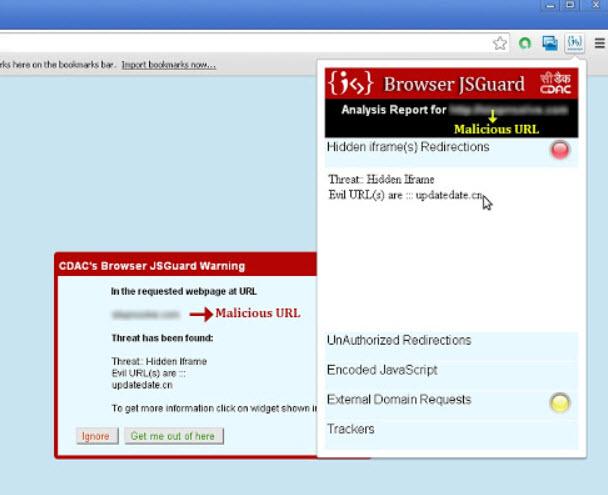The image size is (608, 495).
Task: Bookmark this page with the star icon
Action: click(500, 43)
